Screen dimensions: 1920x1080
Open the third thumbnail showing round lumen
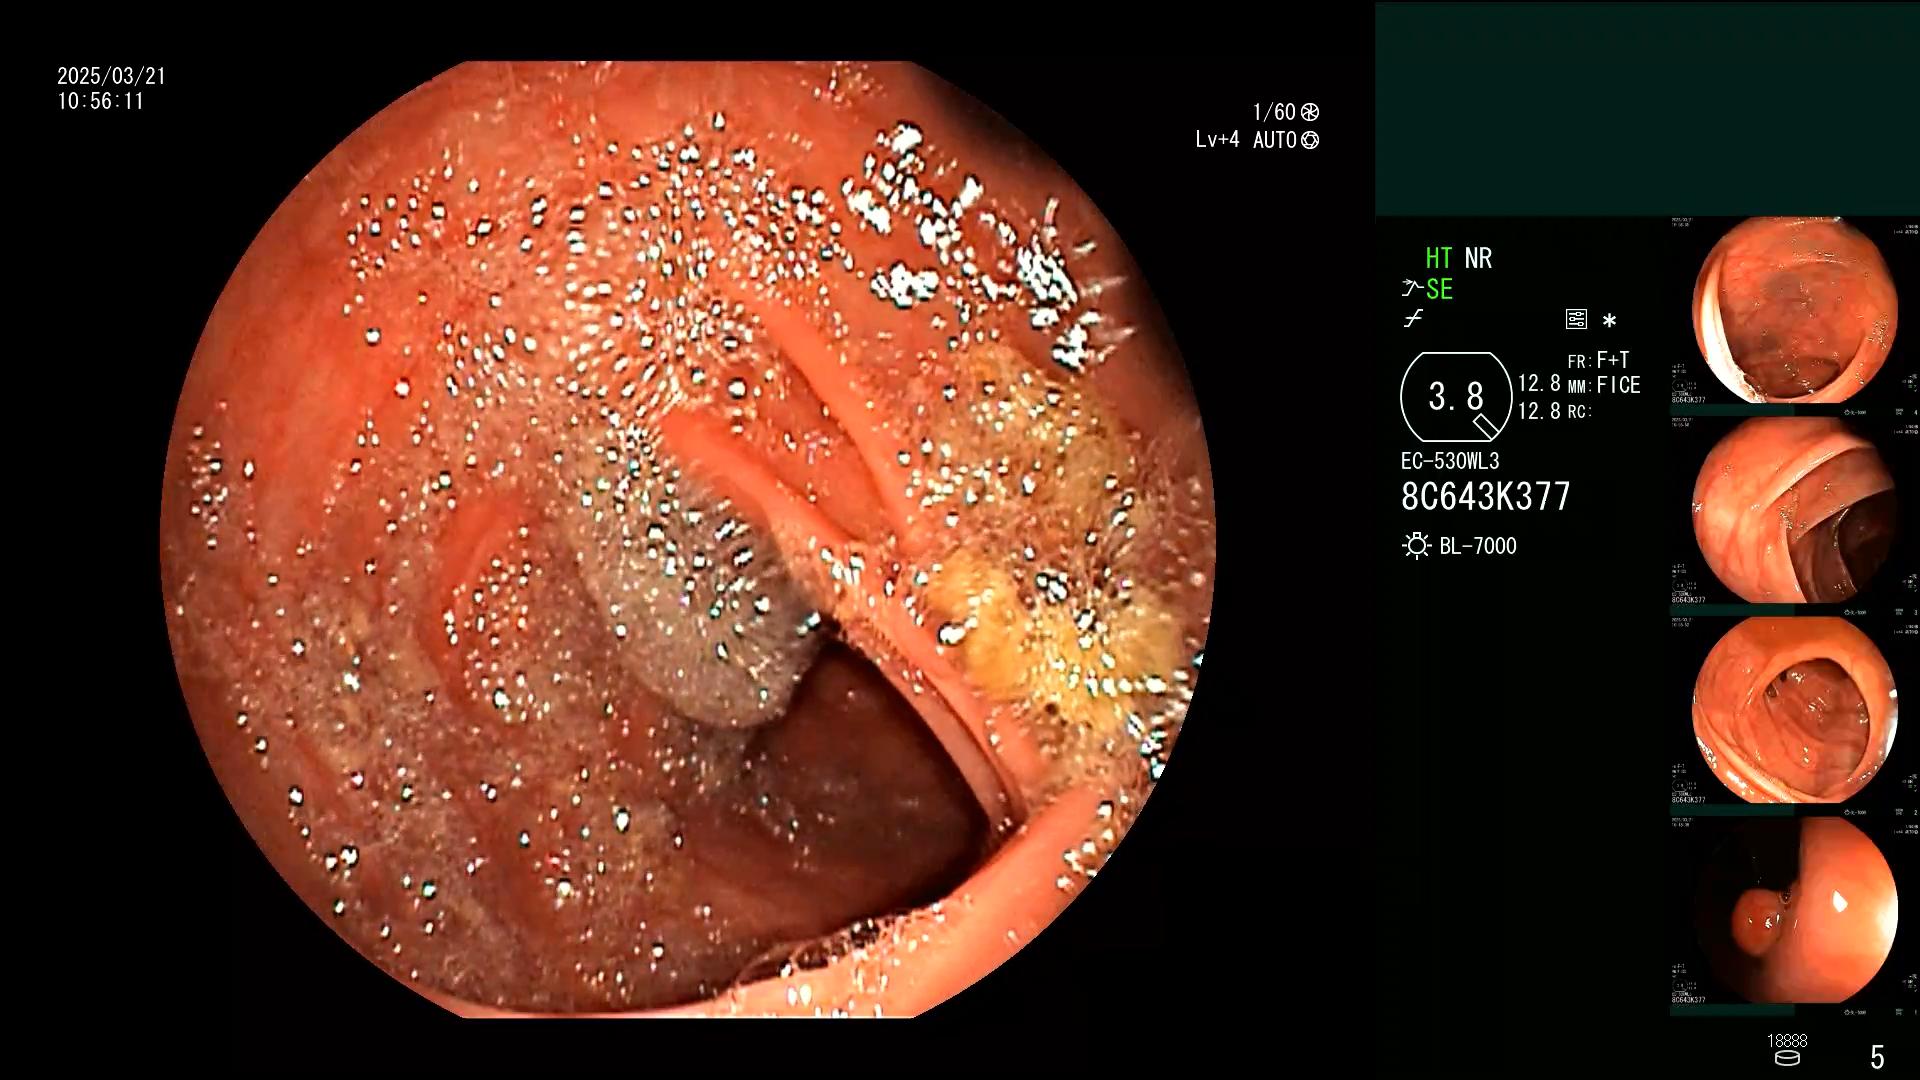click(x=1794, y=710)
